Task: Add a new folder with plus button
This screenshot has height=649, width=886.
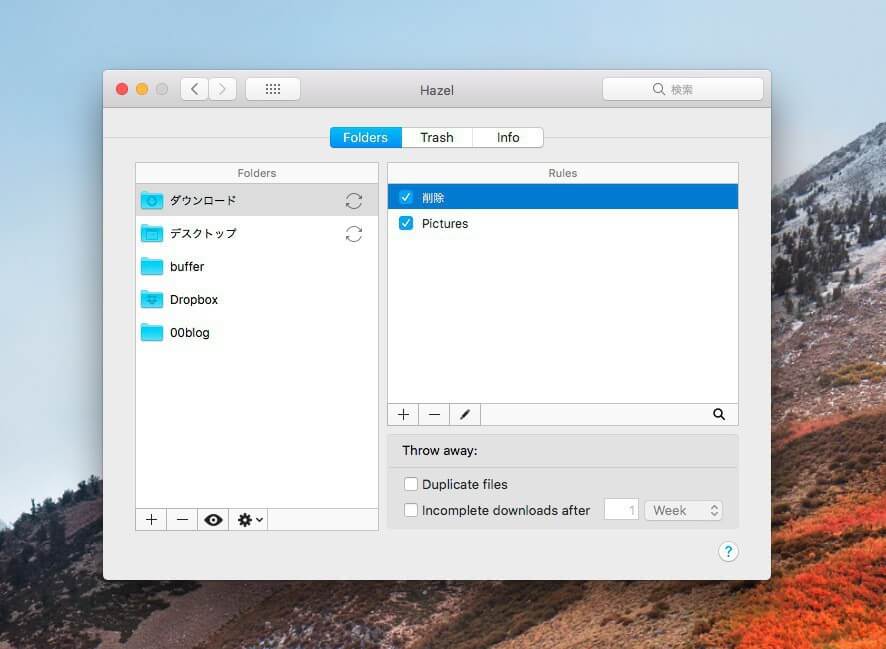Action: [x=151, y=520]
